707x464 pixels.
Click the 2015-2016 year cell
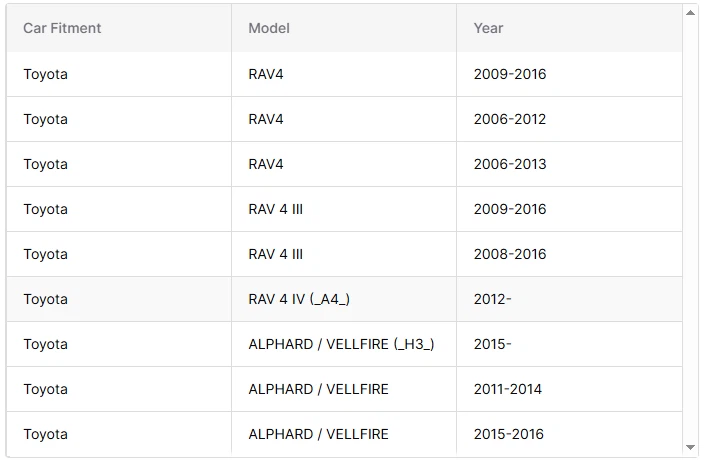click(x=509, y=434)
